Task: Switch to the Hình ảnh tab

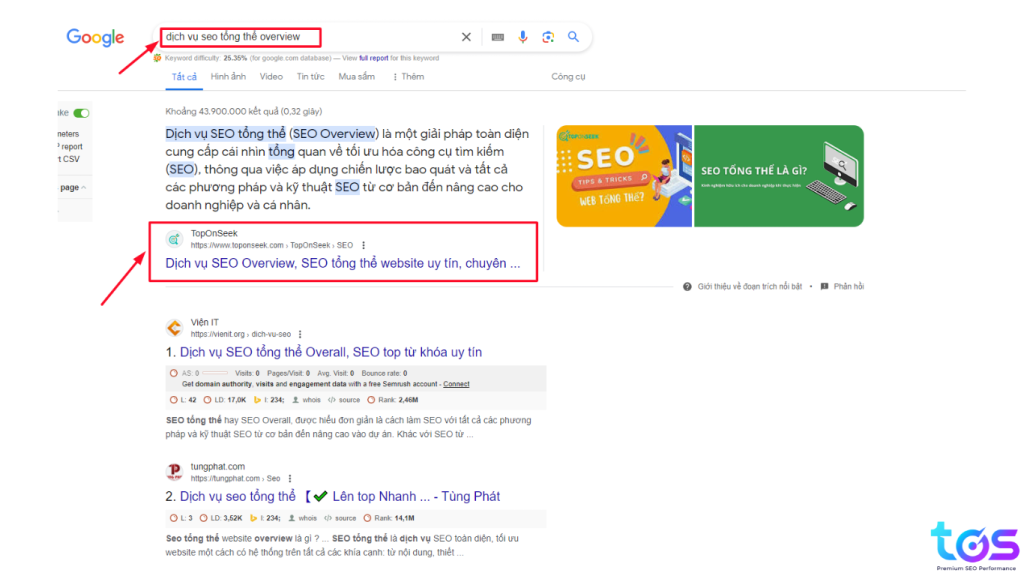Action: pos(228,76)
